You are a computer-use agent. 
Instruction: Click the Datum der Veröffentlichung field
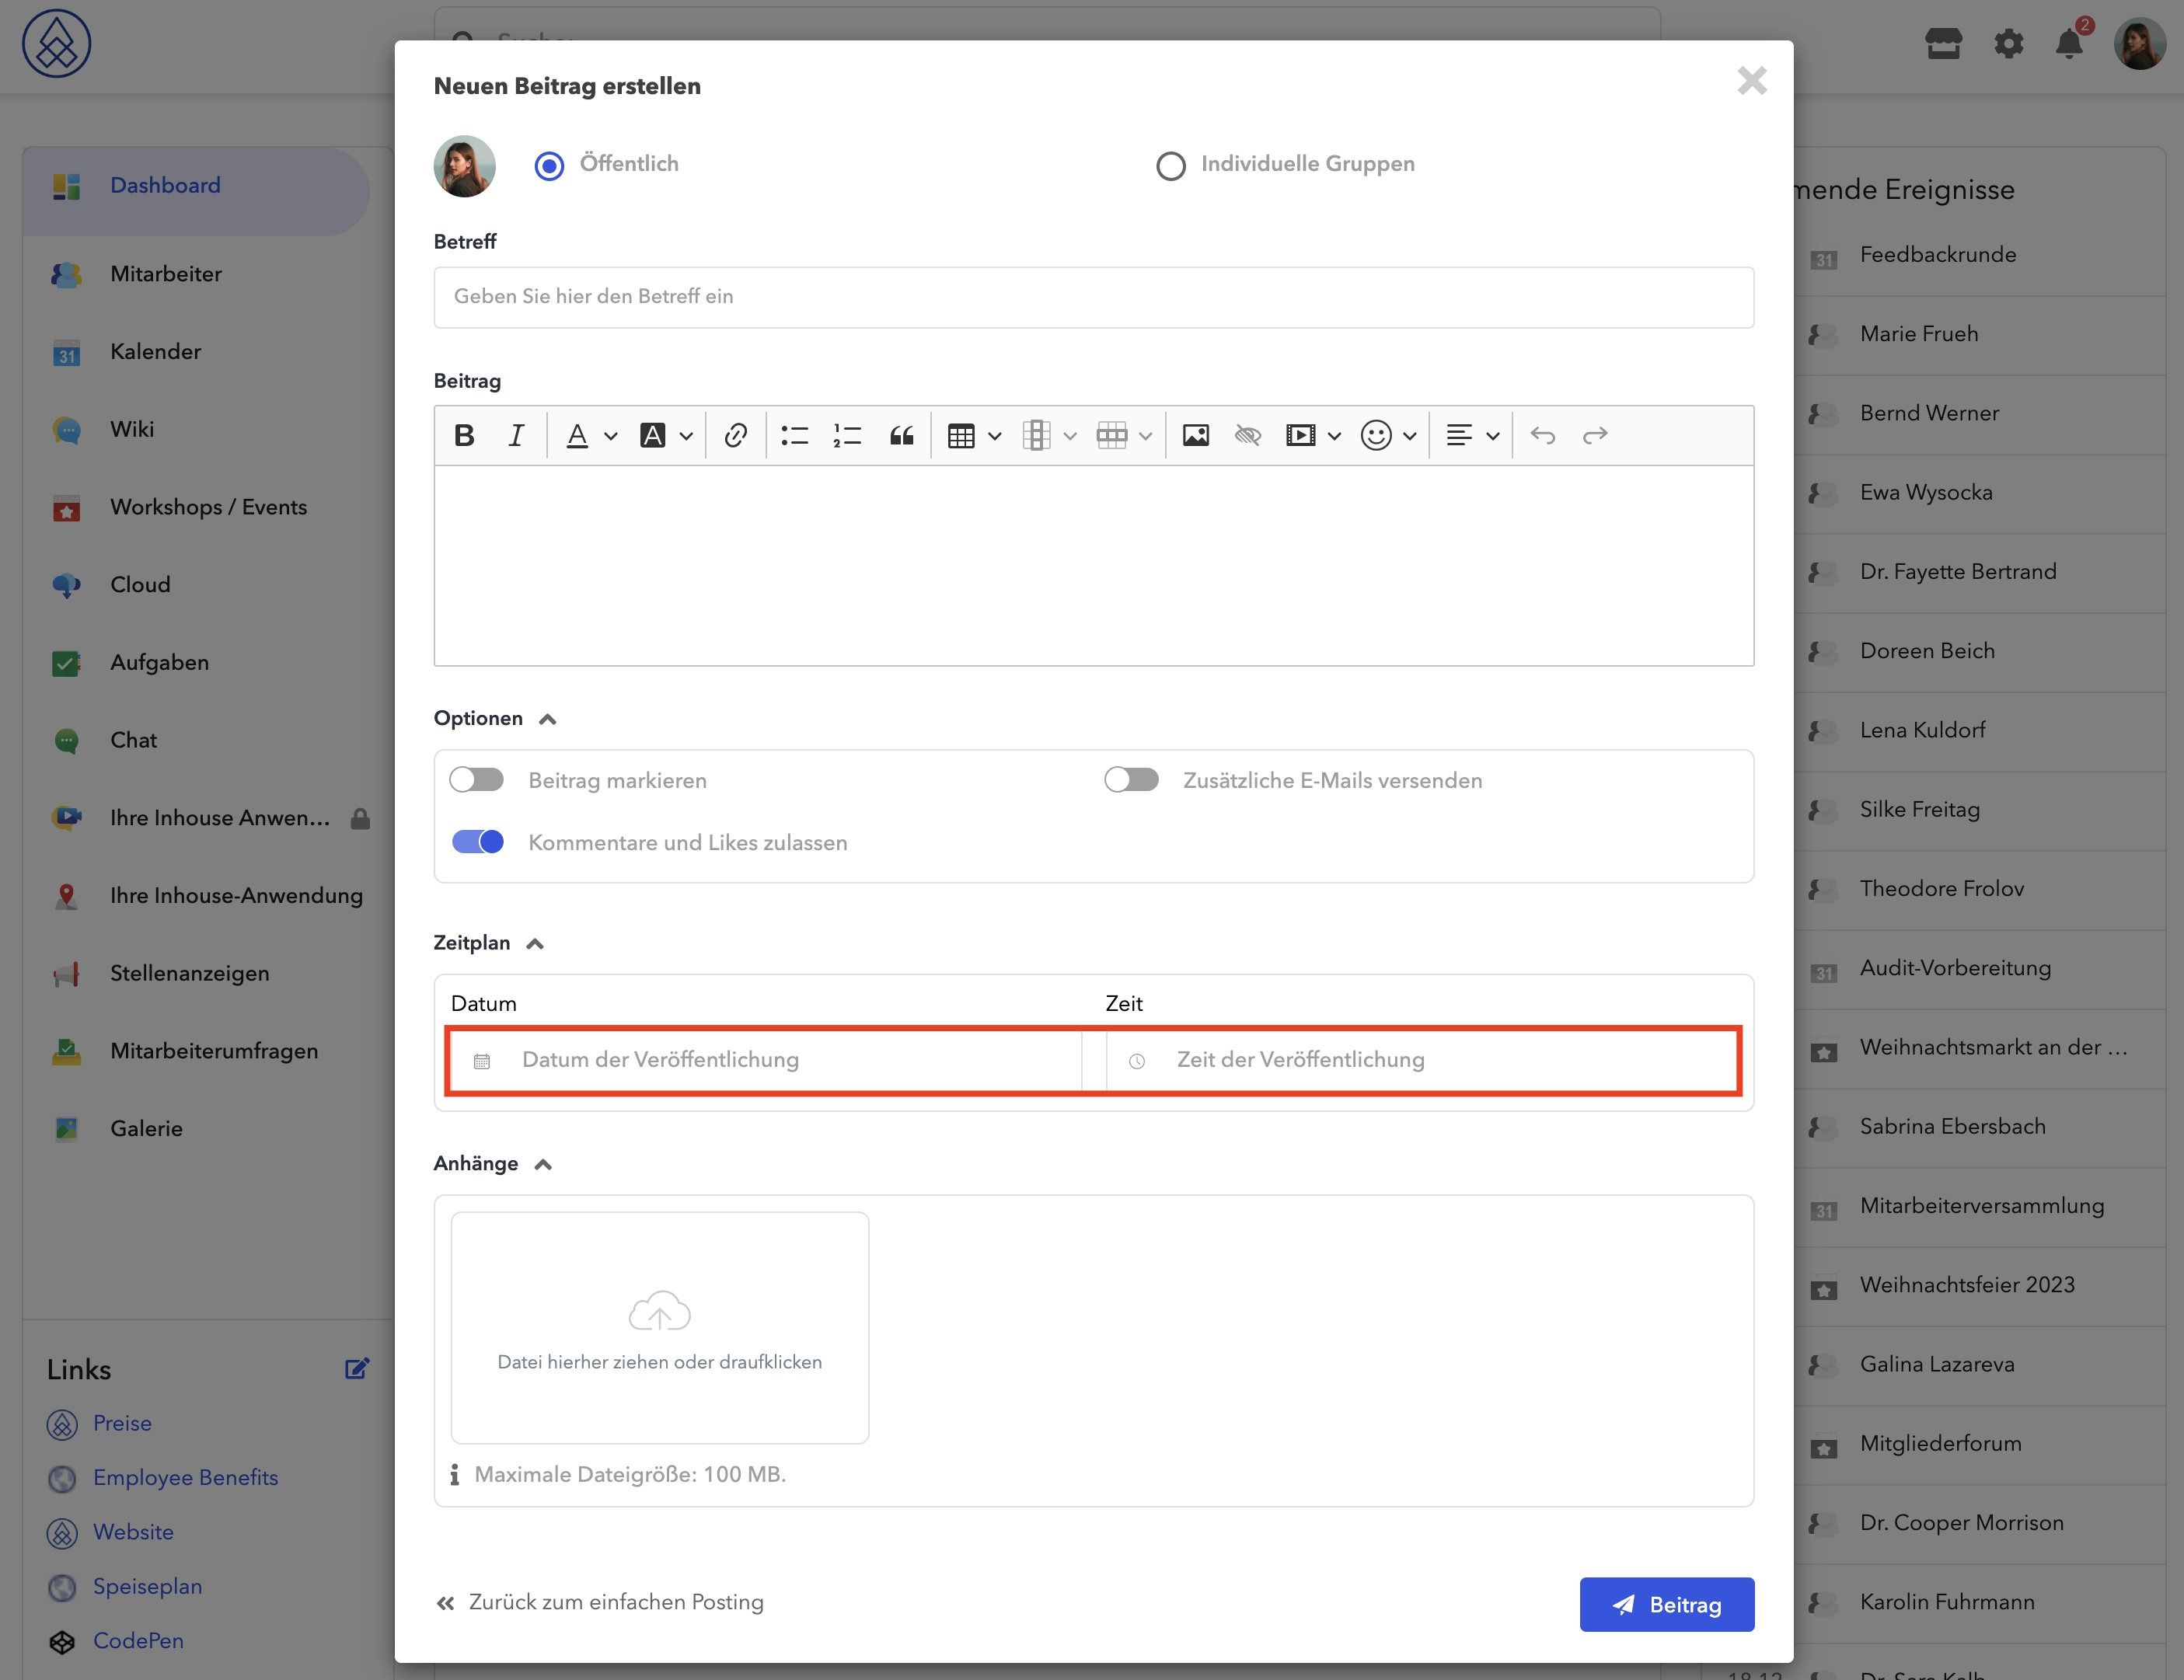(x=765, y=1060)
